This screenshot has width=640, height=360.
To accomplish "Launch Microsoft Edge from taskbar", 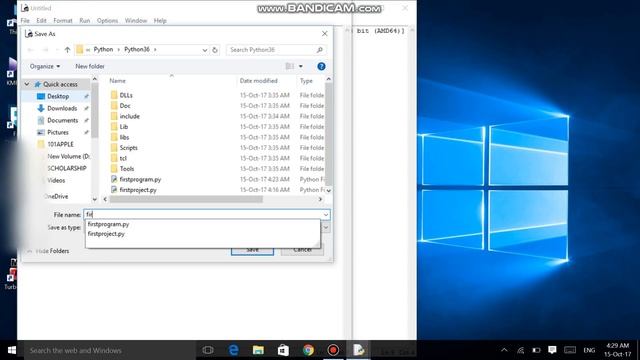I will [x=233, y=350].
